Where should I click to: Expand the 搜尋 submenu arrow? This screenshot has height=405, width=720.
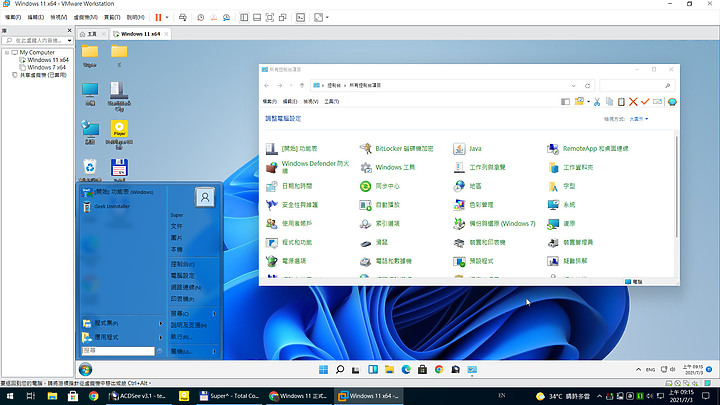(x=214, y=314)
